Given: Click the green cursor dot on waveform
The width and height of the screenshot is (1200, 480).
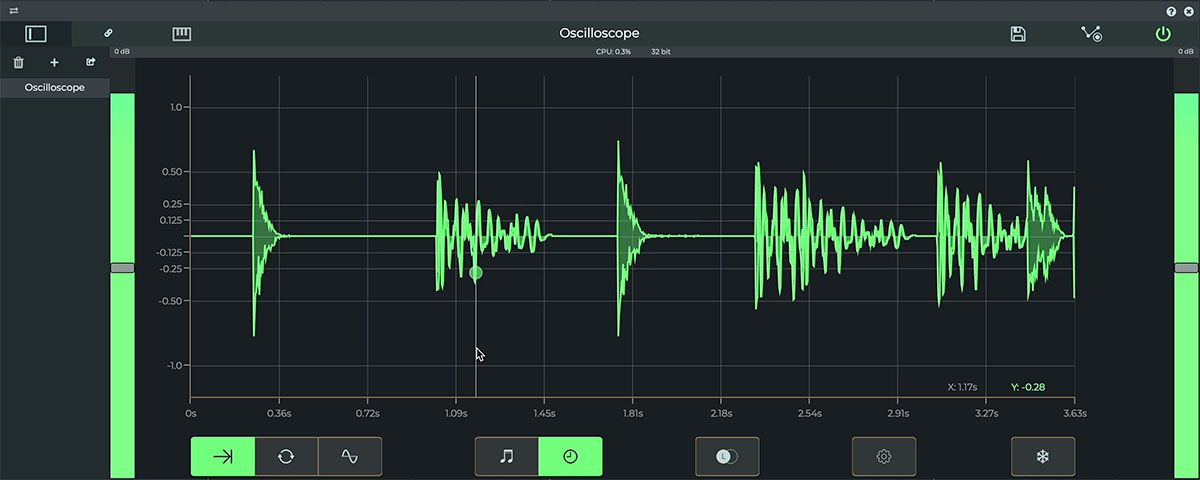Looking at the screenshot, I should 476,272.
